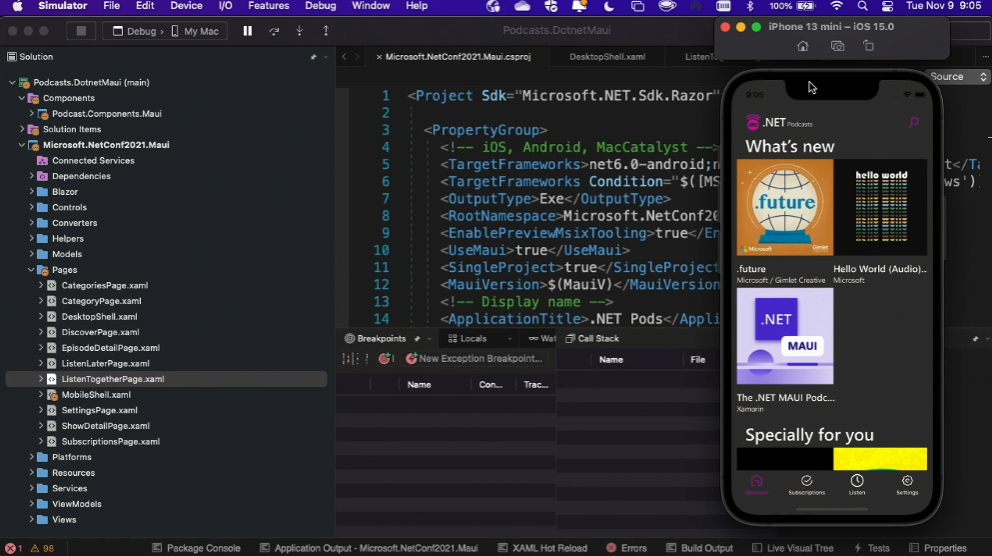Switch to the Call Stack panel tab

[598, 339]
